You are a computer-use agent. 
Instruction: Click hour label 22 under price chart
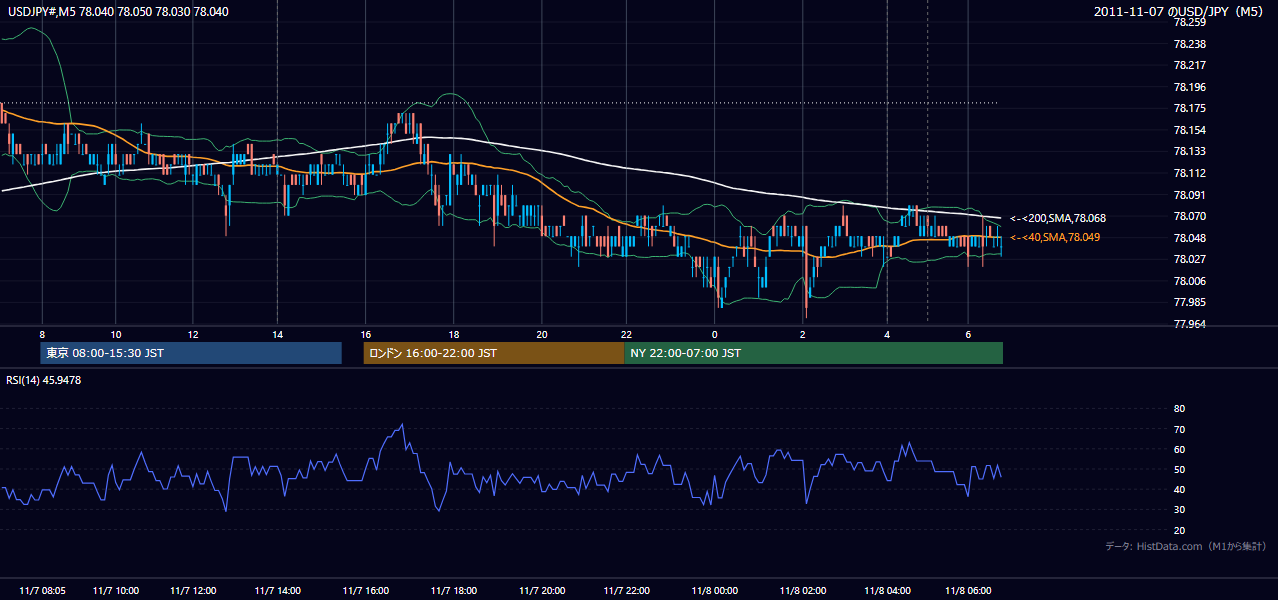point(627,334)
